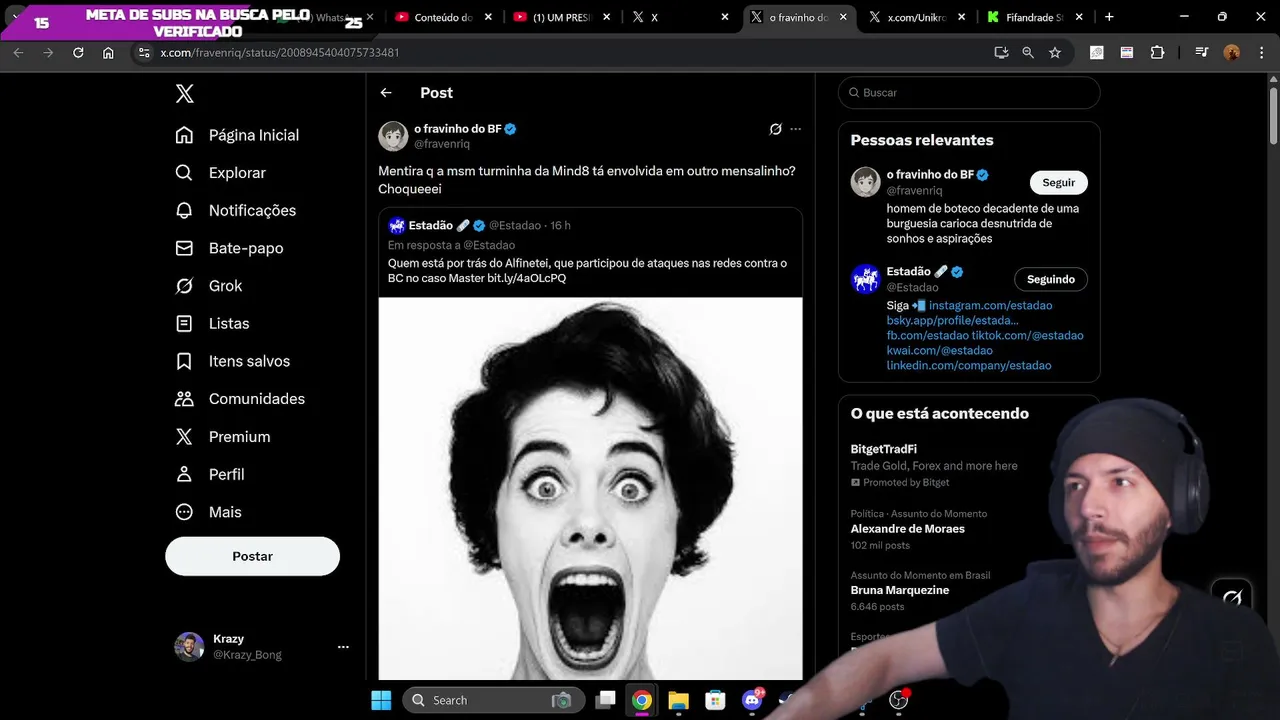1280x720 pixels.
Task: Open Krazy account options (three dots)
Action: click(343, 647)
